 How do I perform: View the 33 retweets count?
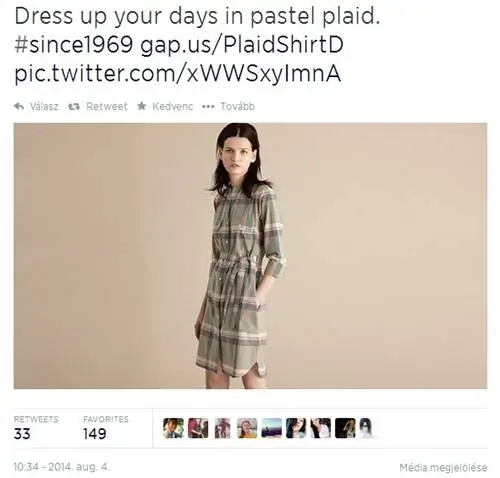click(x=22, y=434)
